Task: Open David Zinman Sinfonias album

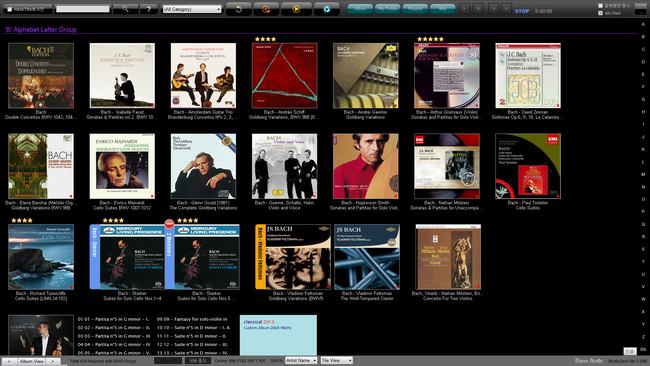Action: point(528,75)
